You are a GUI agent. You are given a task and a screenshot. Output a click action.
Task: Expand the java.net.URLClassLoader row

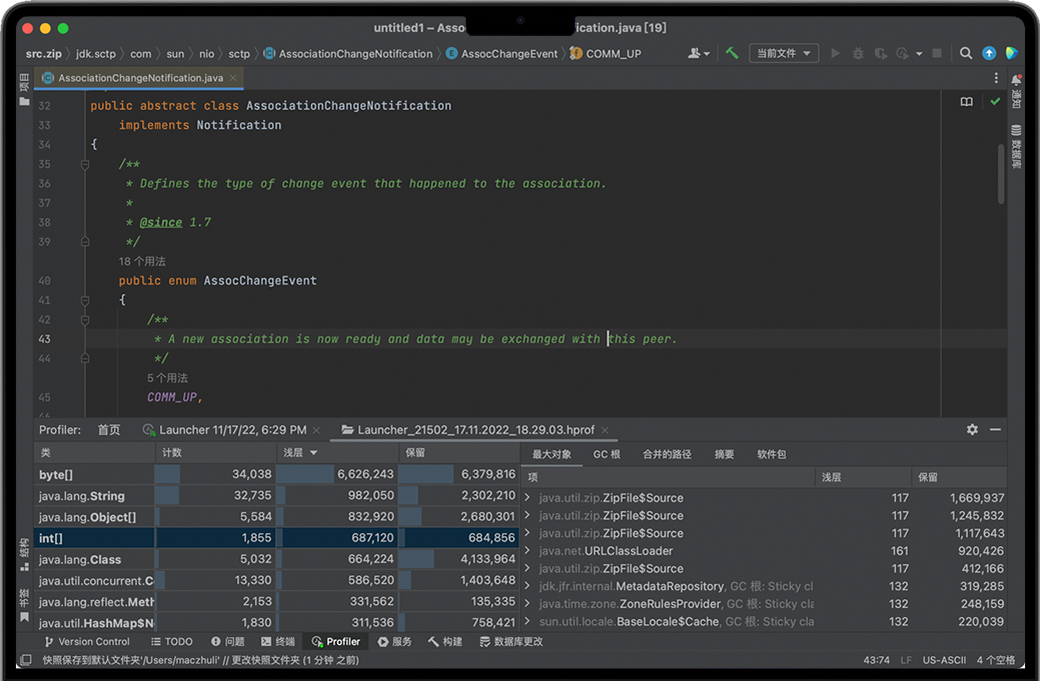(528, 551)
